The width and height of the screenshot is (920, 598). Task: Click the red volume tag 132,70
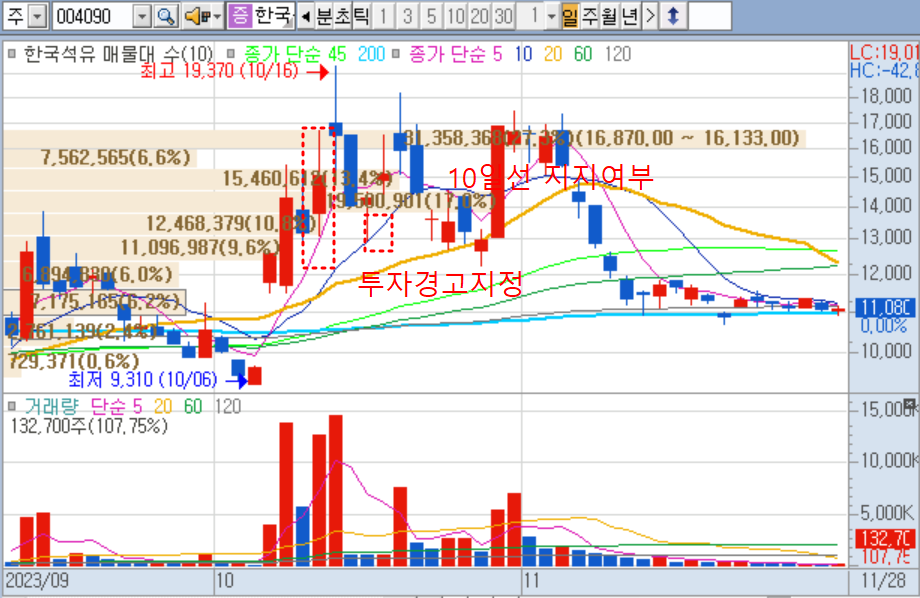[885, 538]
